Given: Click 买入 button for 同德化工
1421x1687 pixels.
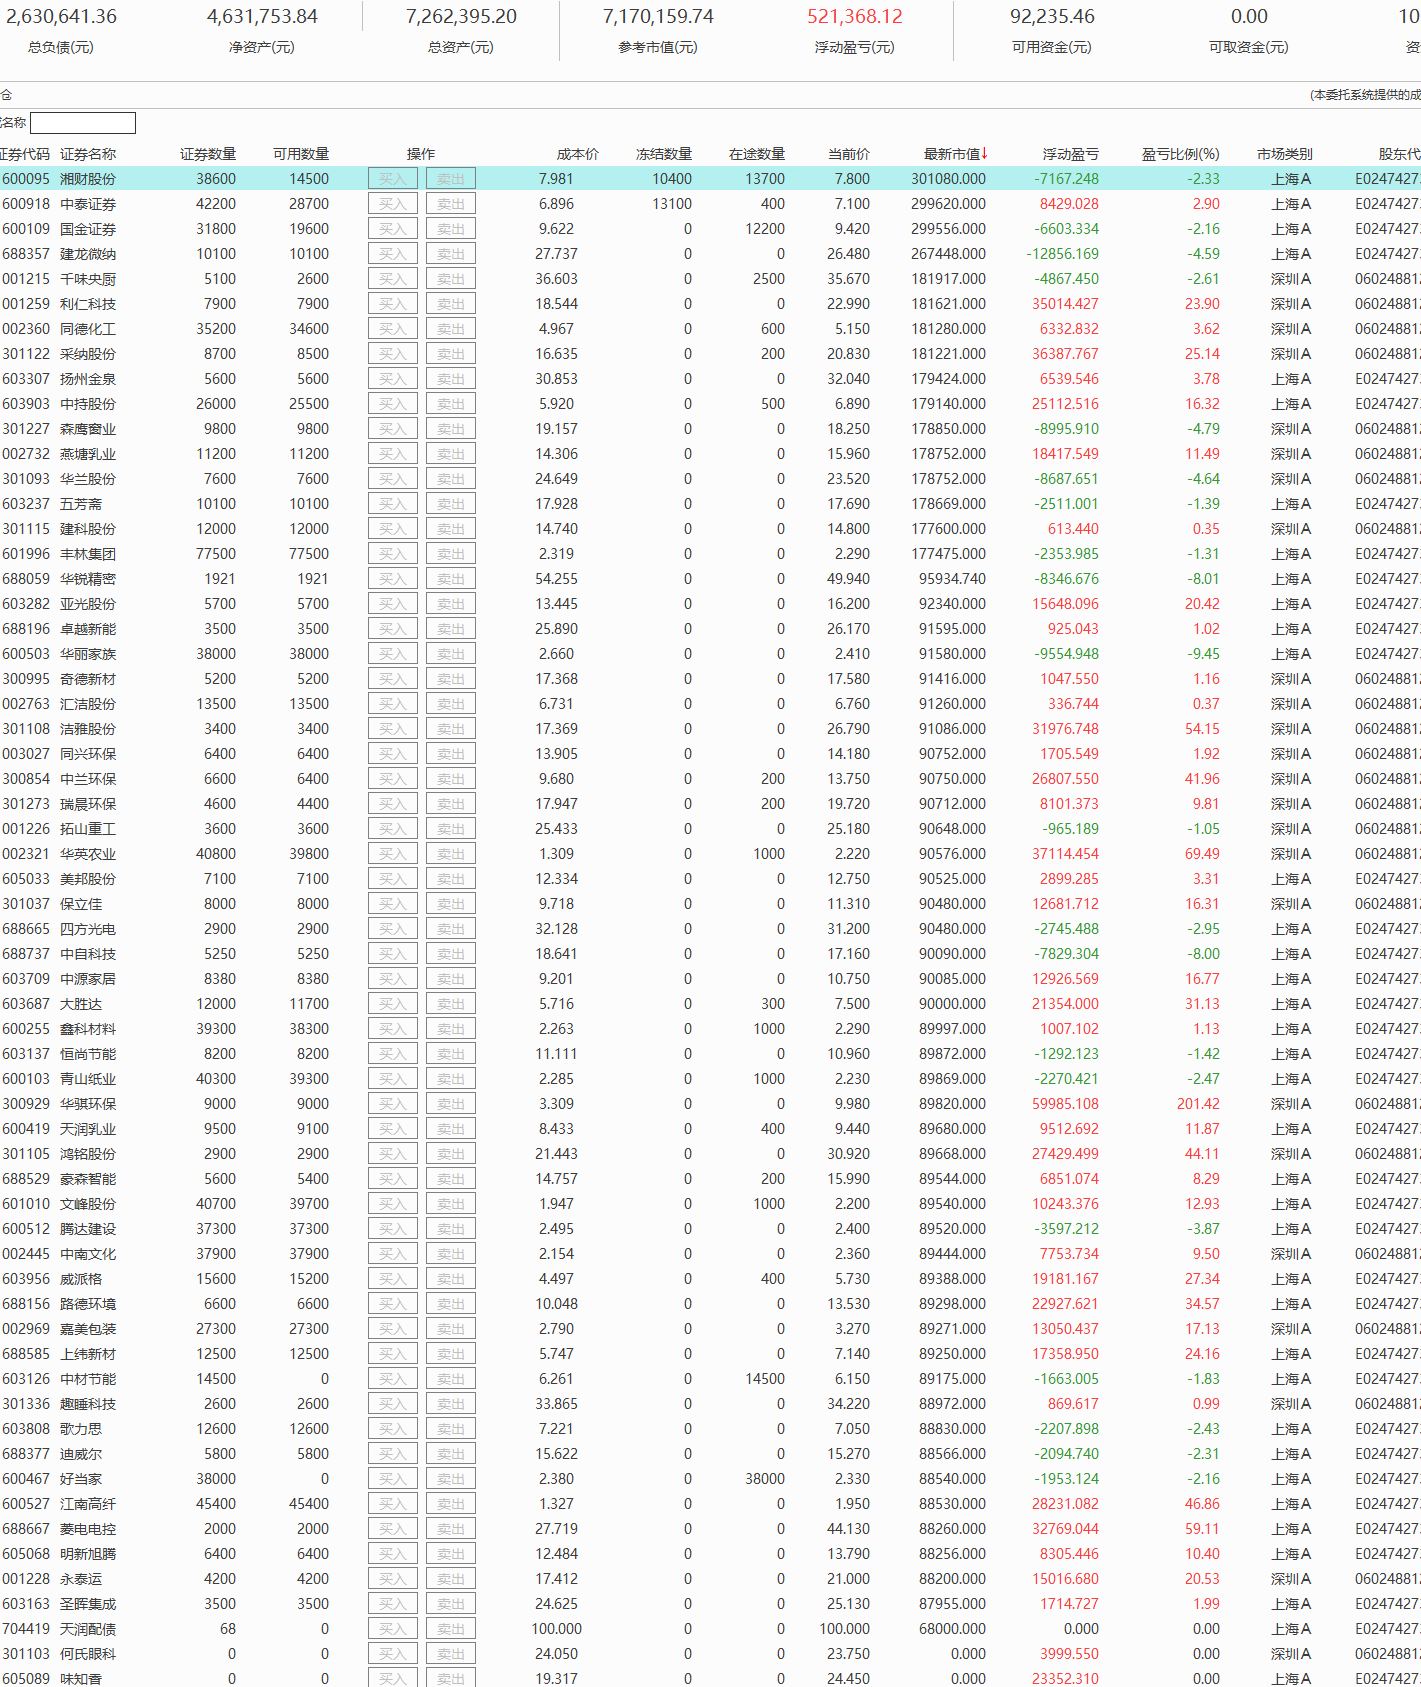Looking at the screenshot, I should [393, 329].
